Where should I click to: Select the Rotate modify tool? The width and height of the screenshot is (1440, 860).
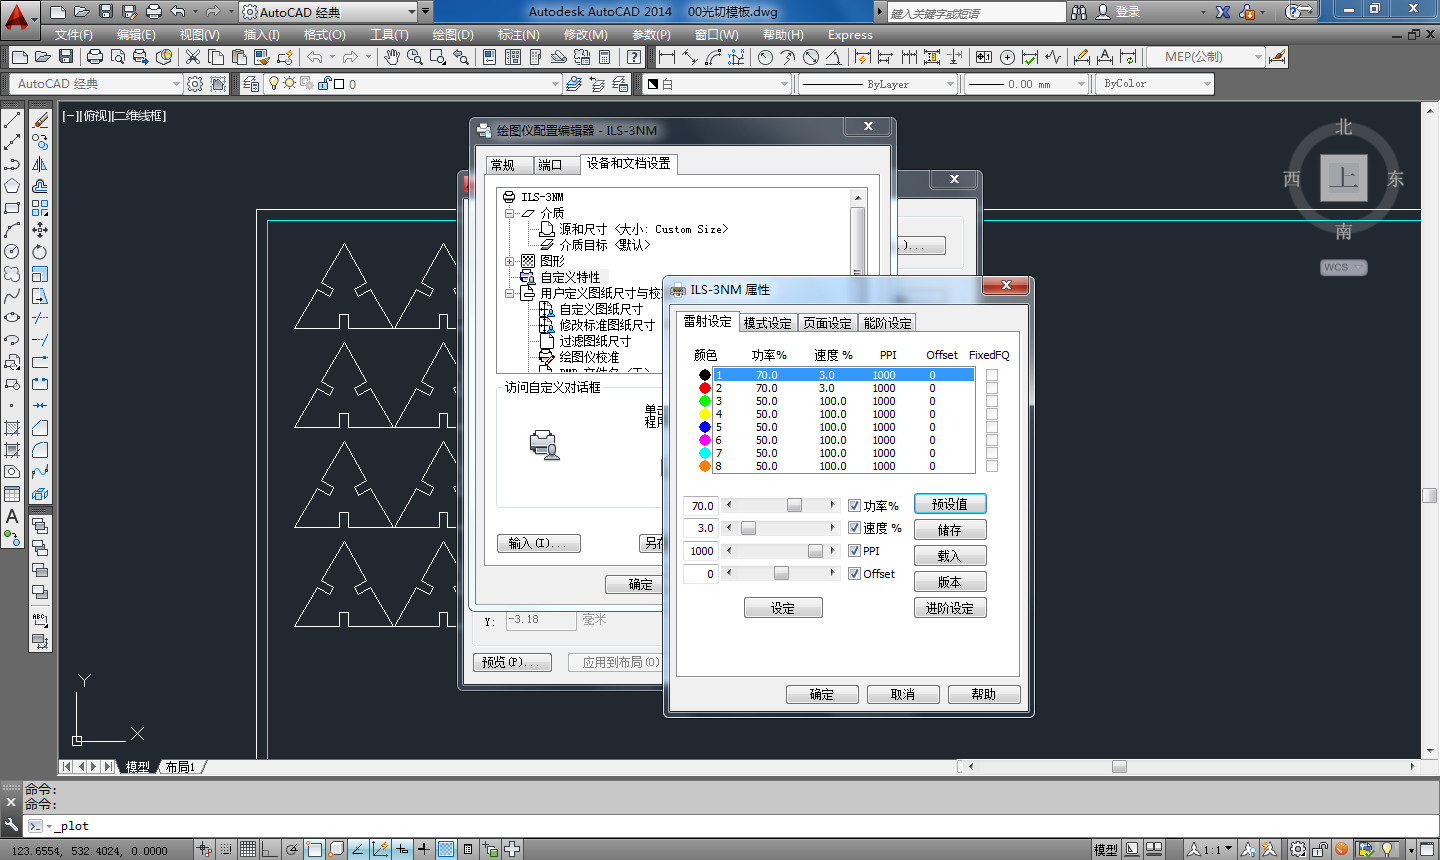click(x=40, y=252)
